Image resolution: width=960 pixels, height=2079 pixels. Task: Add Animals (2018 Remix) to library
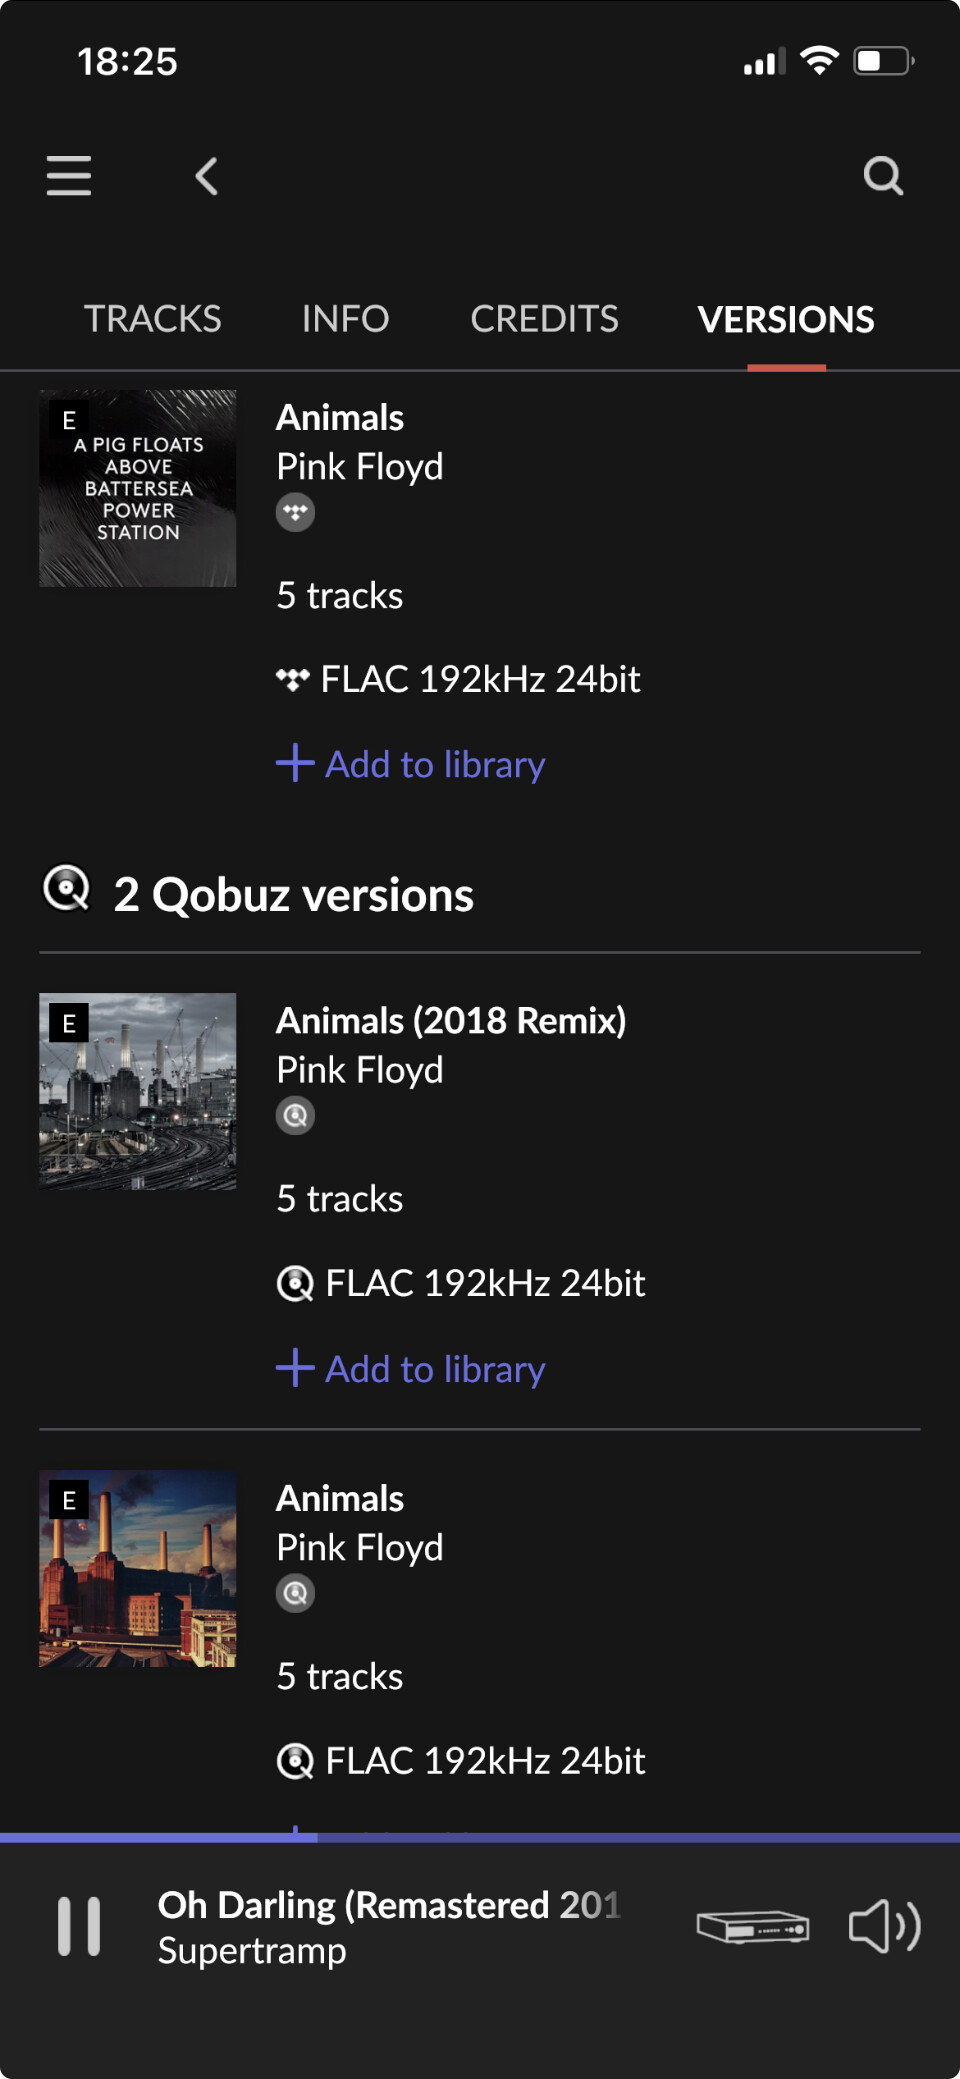[x=411, y=1369]
